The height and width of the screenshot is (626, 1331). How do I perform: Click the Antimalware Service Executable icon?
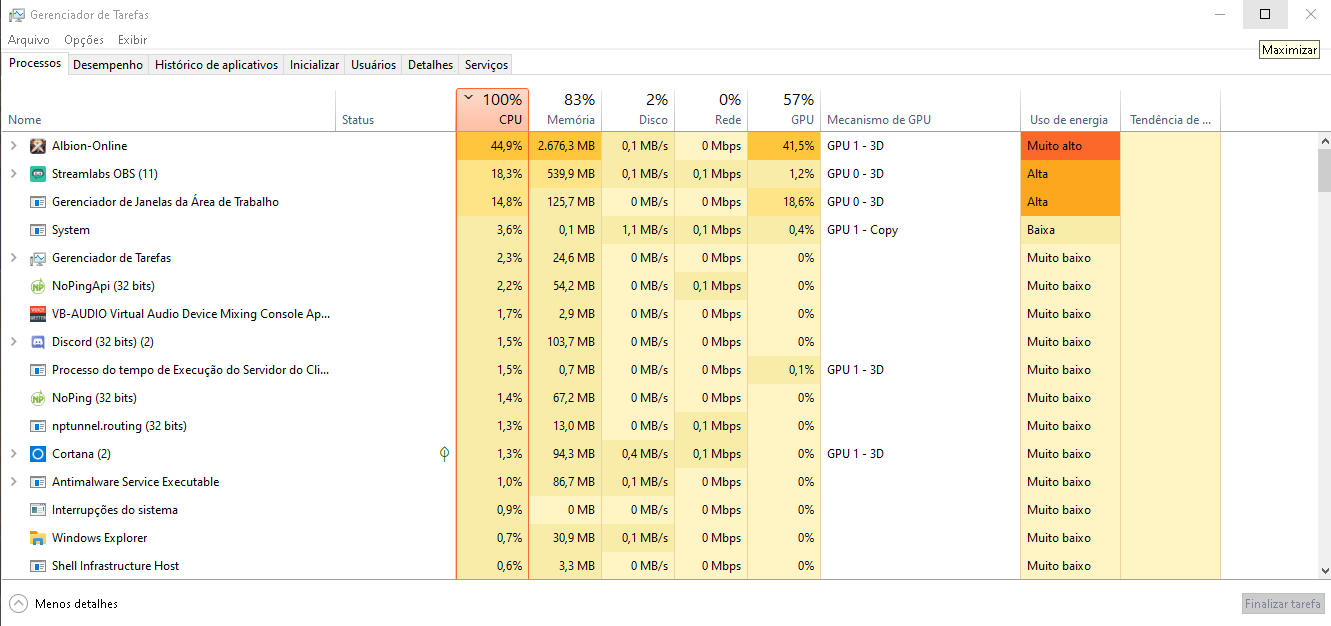38,482
